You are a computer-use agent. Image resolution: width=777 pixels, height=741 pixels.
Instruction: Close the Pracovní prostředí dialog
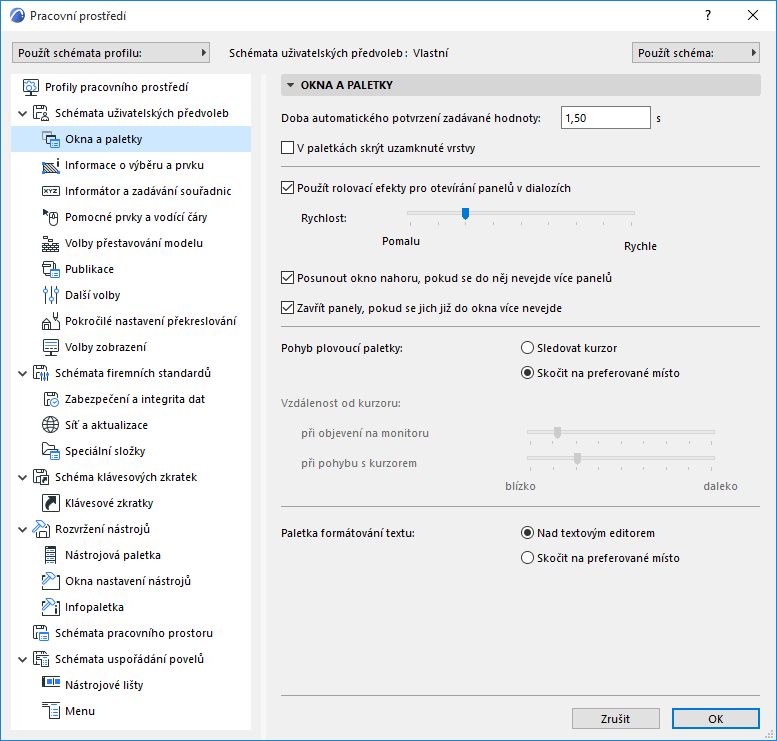point(753,15)
